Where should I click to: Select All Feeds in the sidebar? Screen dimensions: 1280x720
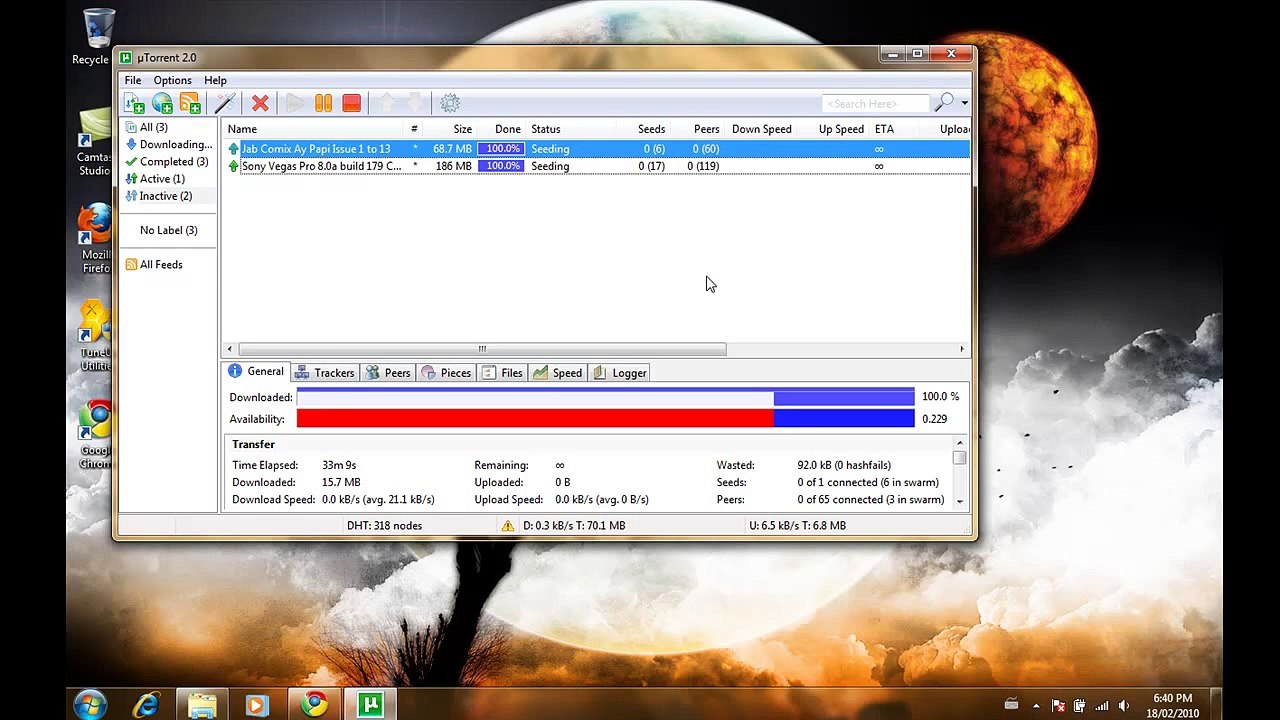(153, 264)
